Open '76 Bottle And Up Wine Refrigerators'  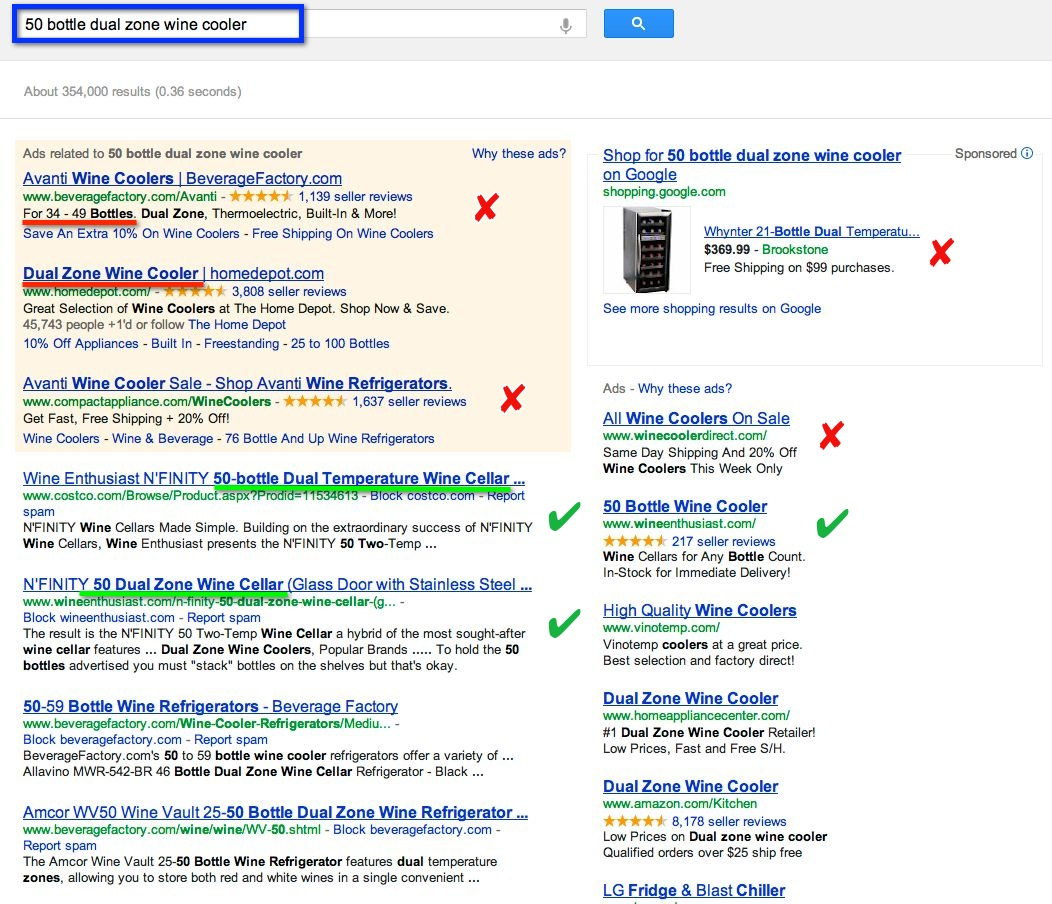pyautogui.click(x=329, y=439)
